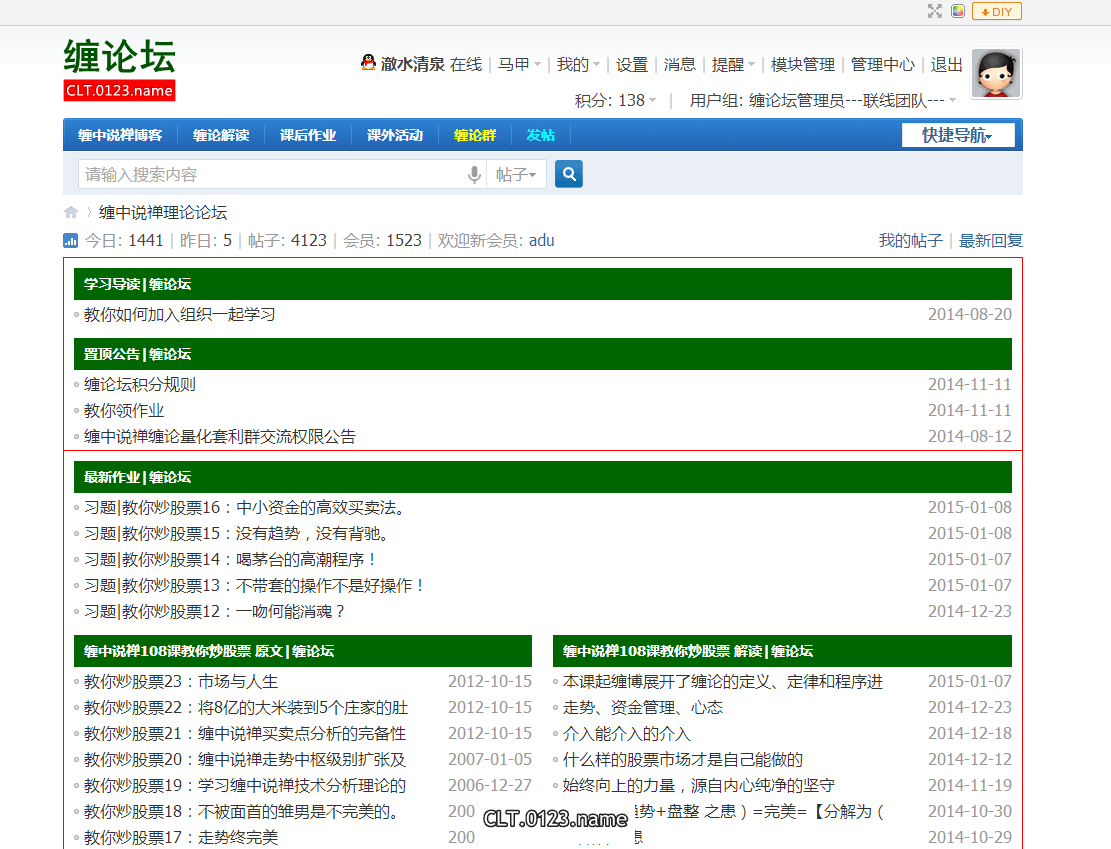Click the fullscreen expand arrows icon
The image size is (1111, 849).
coord(935,11)
